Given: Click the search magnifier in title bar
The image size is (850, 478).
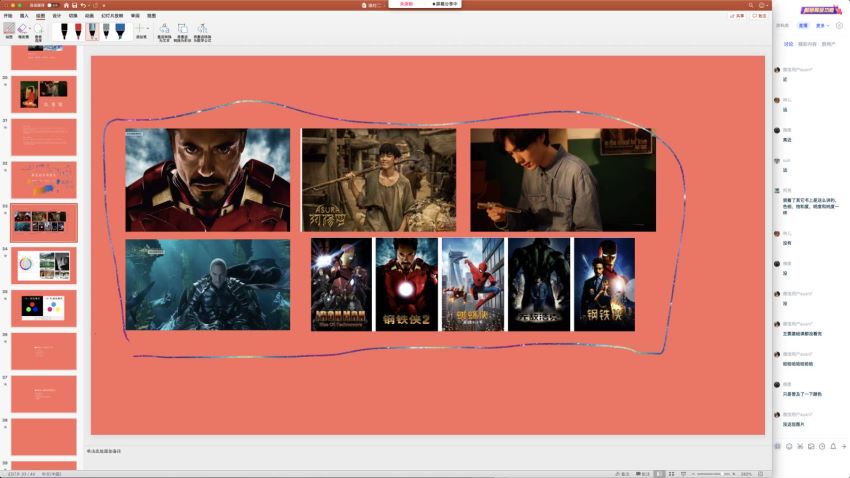Looking at the screenshot, I should [751, 5].
